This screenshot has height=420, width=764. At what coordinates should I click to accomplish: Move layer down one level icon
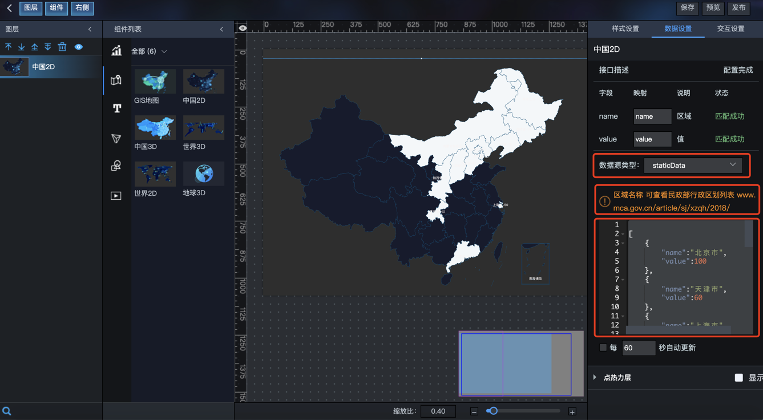21,47
